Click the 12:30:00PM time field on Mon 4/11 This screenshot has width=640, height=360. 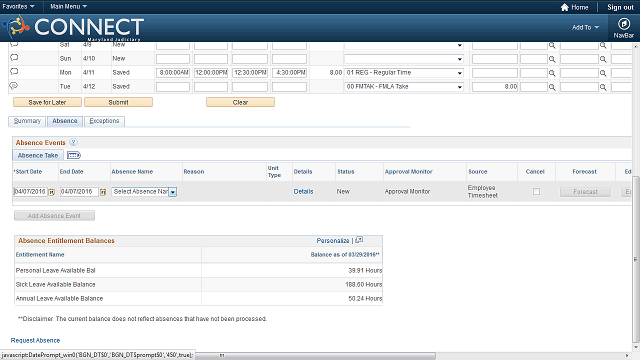250,73
